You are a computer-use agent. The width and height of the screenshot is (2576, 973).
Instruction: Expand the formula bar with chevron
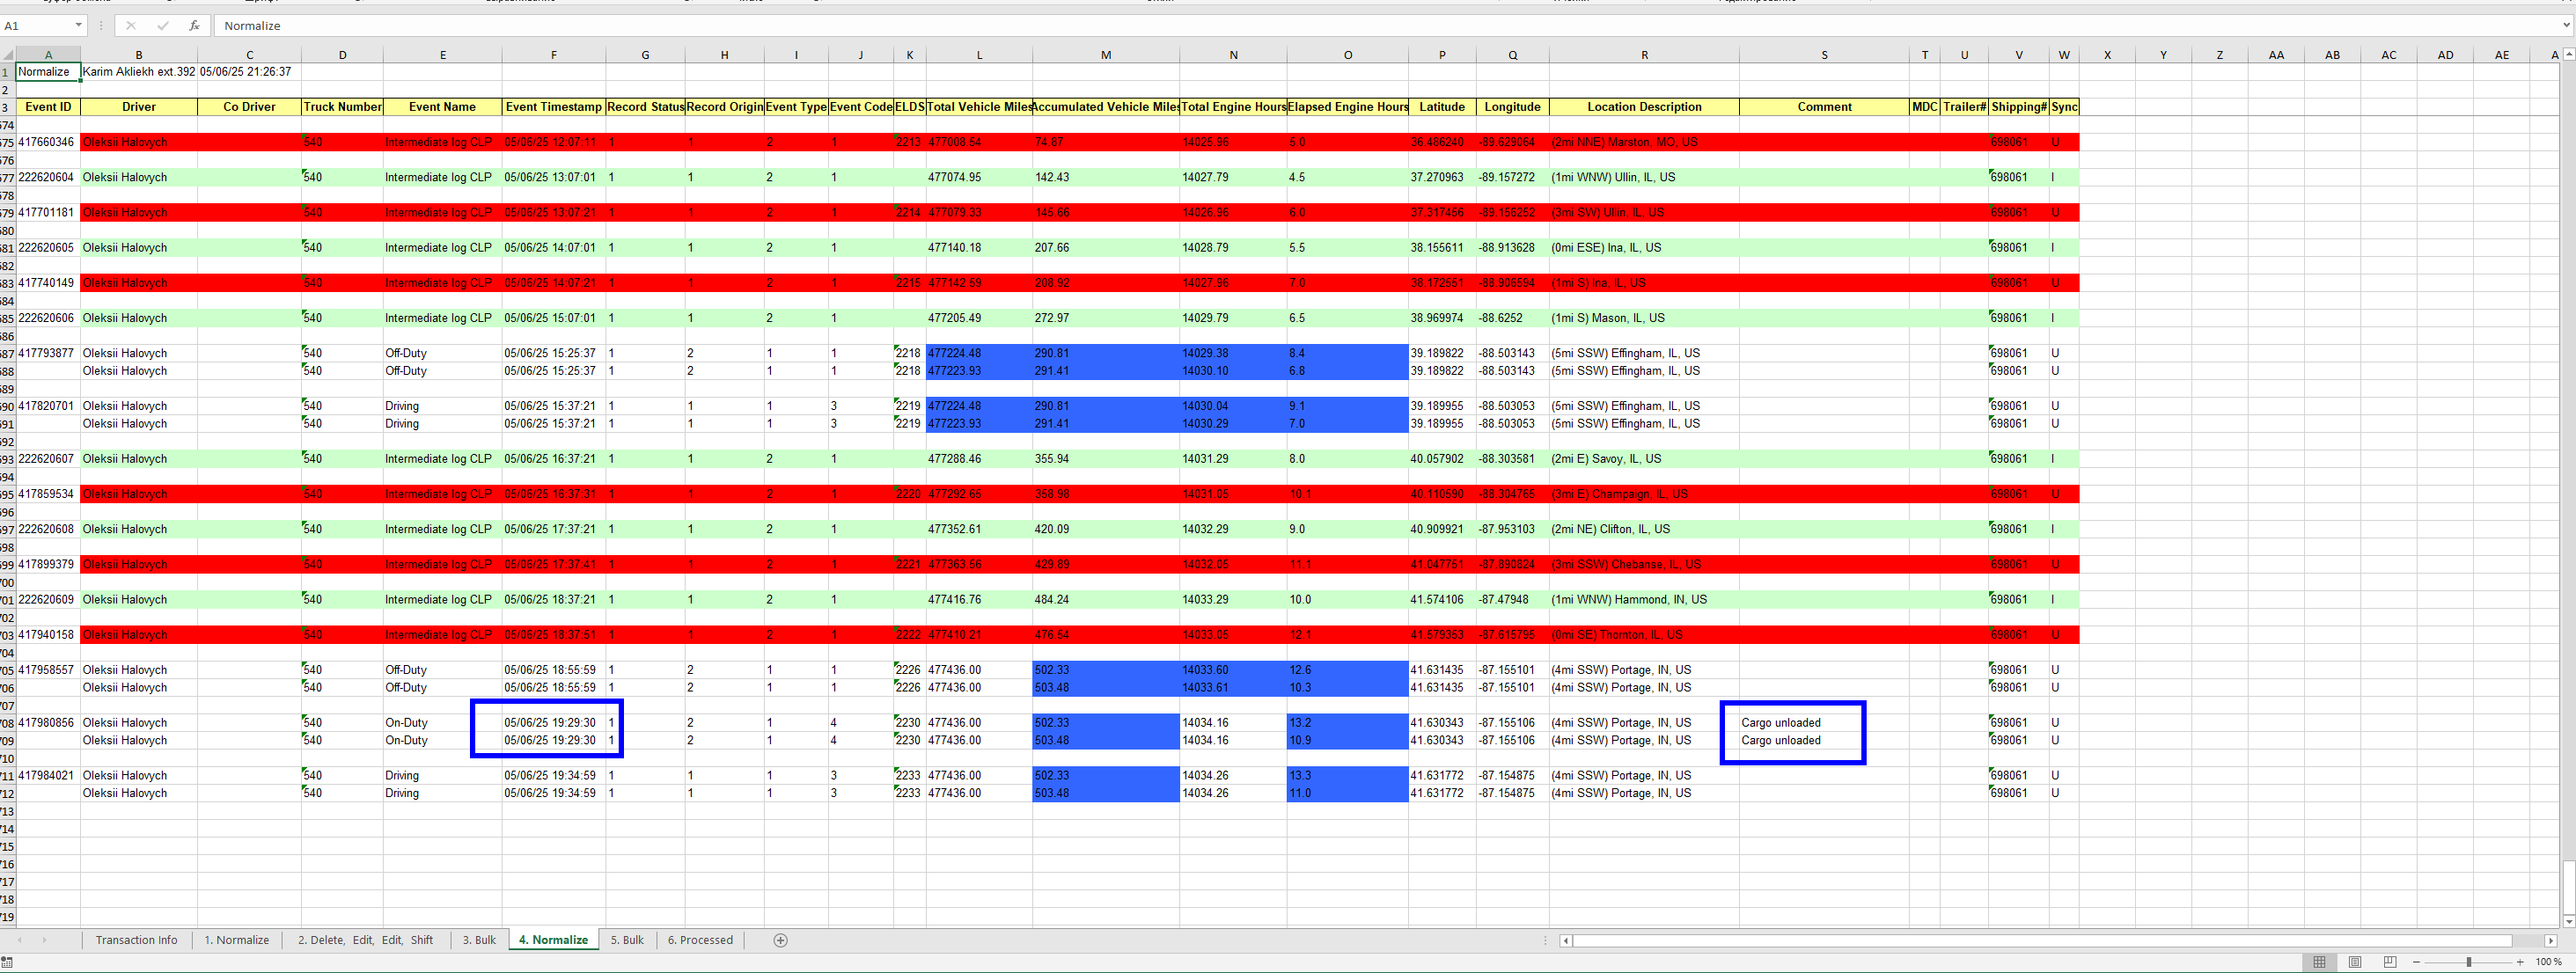tap(2567, 25)
